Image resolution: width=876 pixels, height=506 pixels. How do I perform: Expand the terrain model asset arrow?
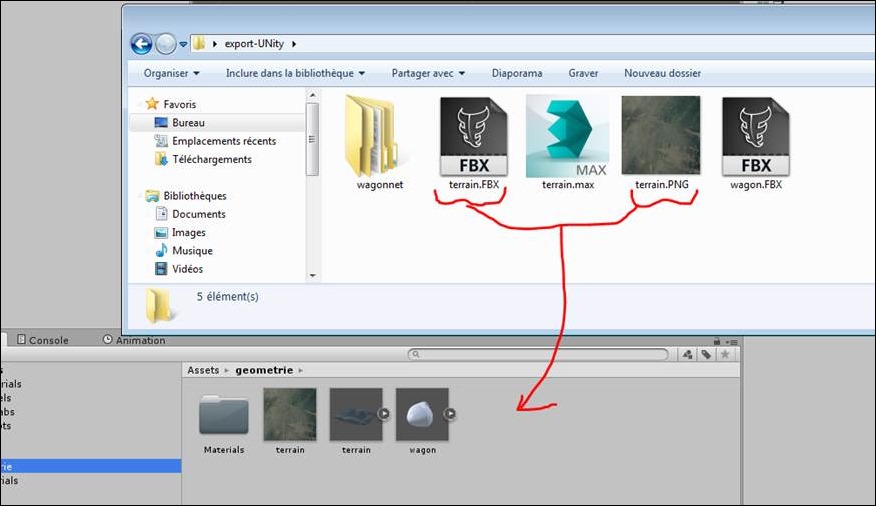click(x=384, y=414)
